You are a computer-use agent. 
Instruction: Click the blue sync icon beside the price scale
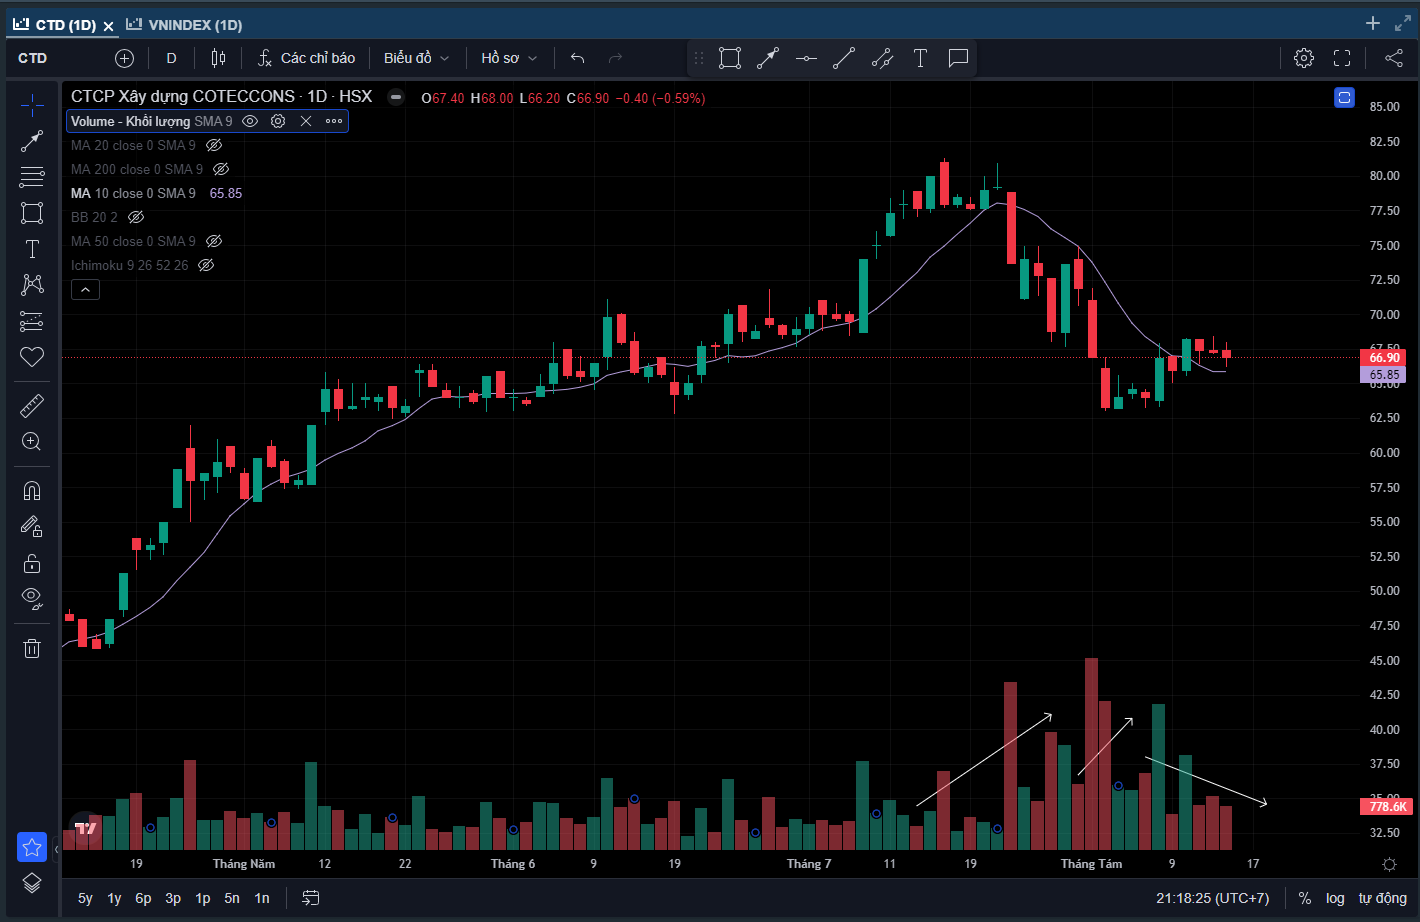pyautogui.click(x=1344, y=97)
